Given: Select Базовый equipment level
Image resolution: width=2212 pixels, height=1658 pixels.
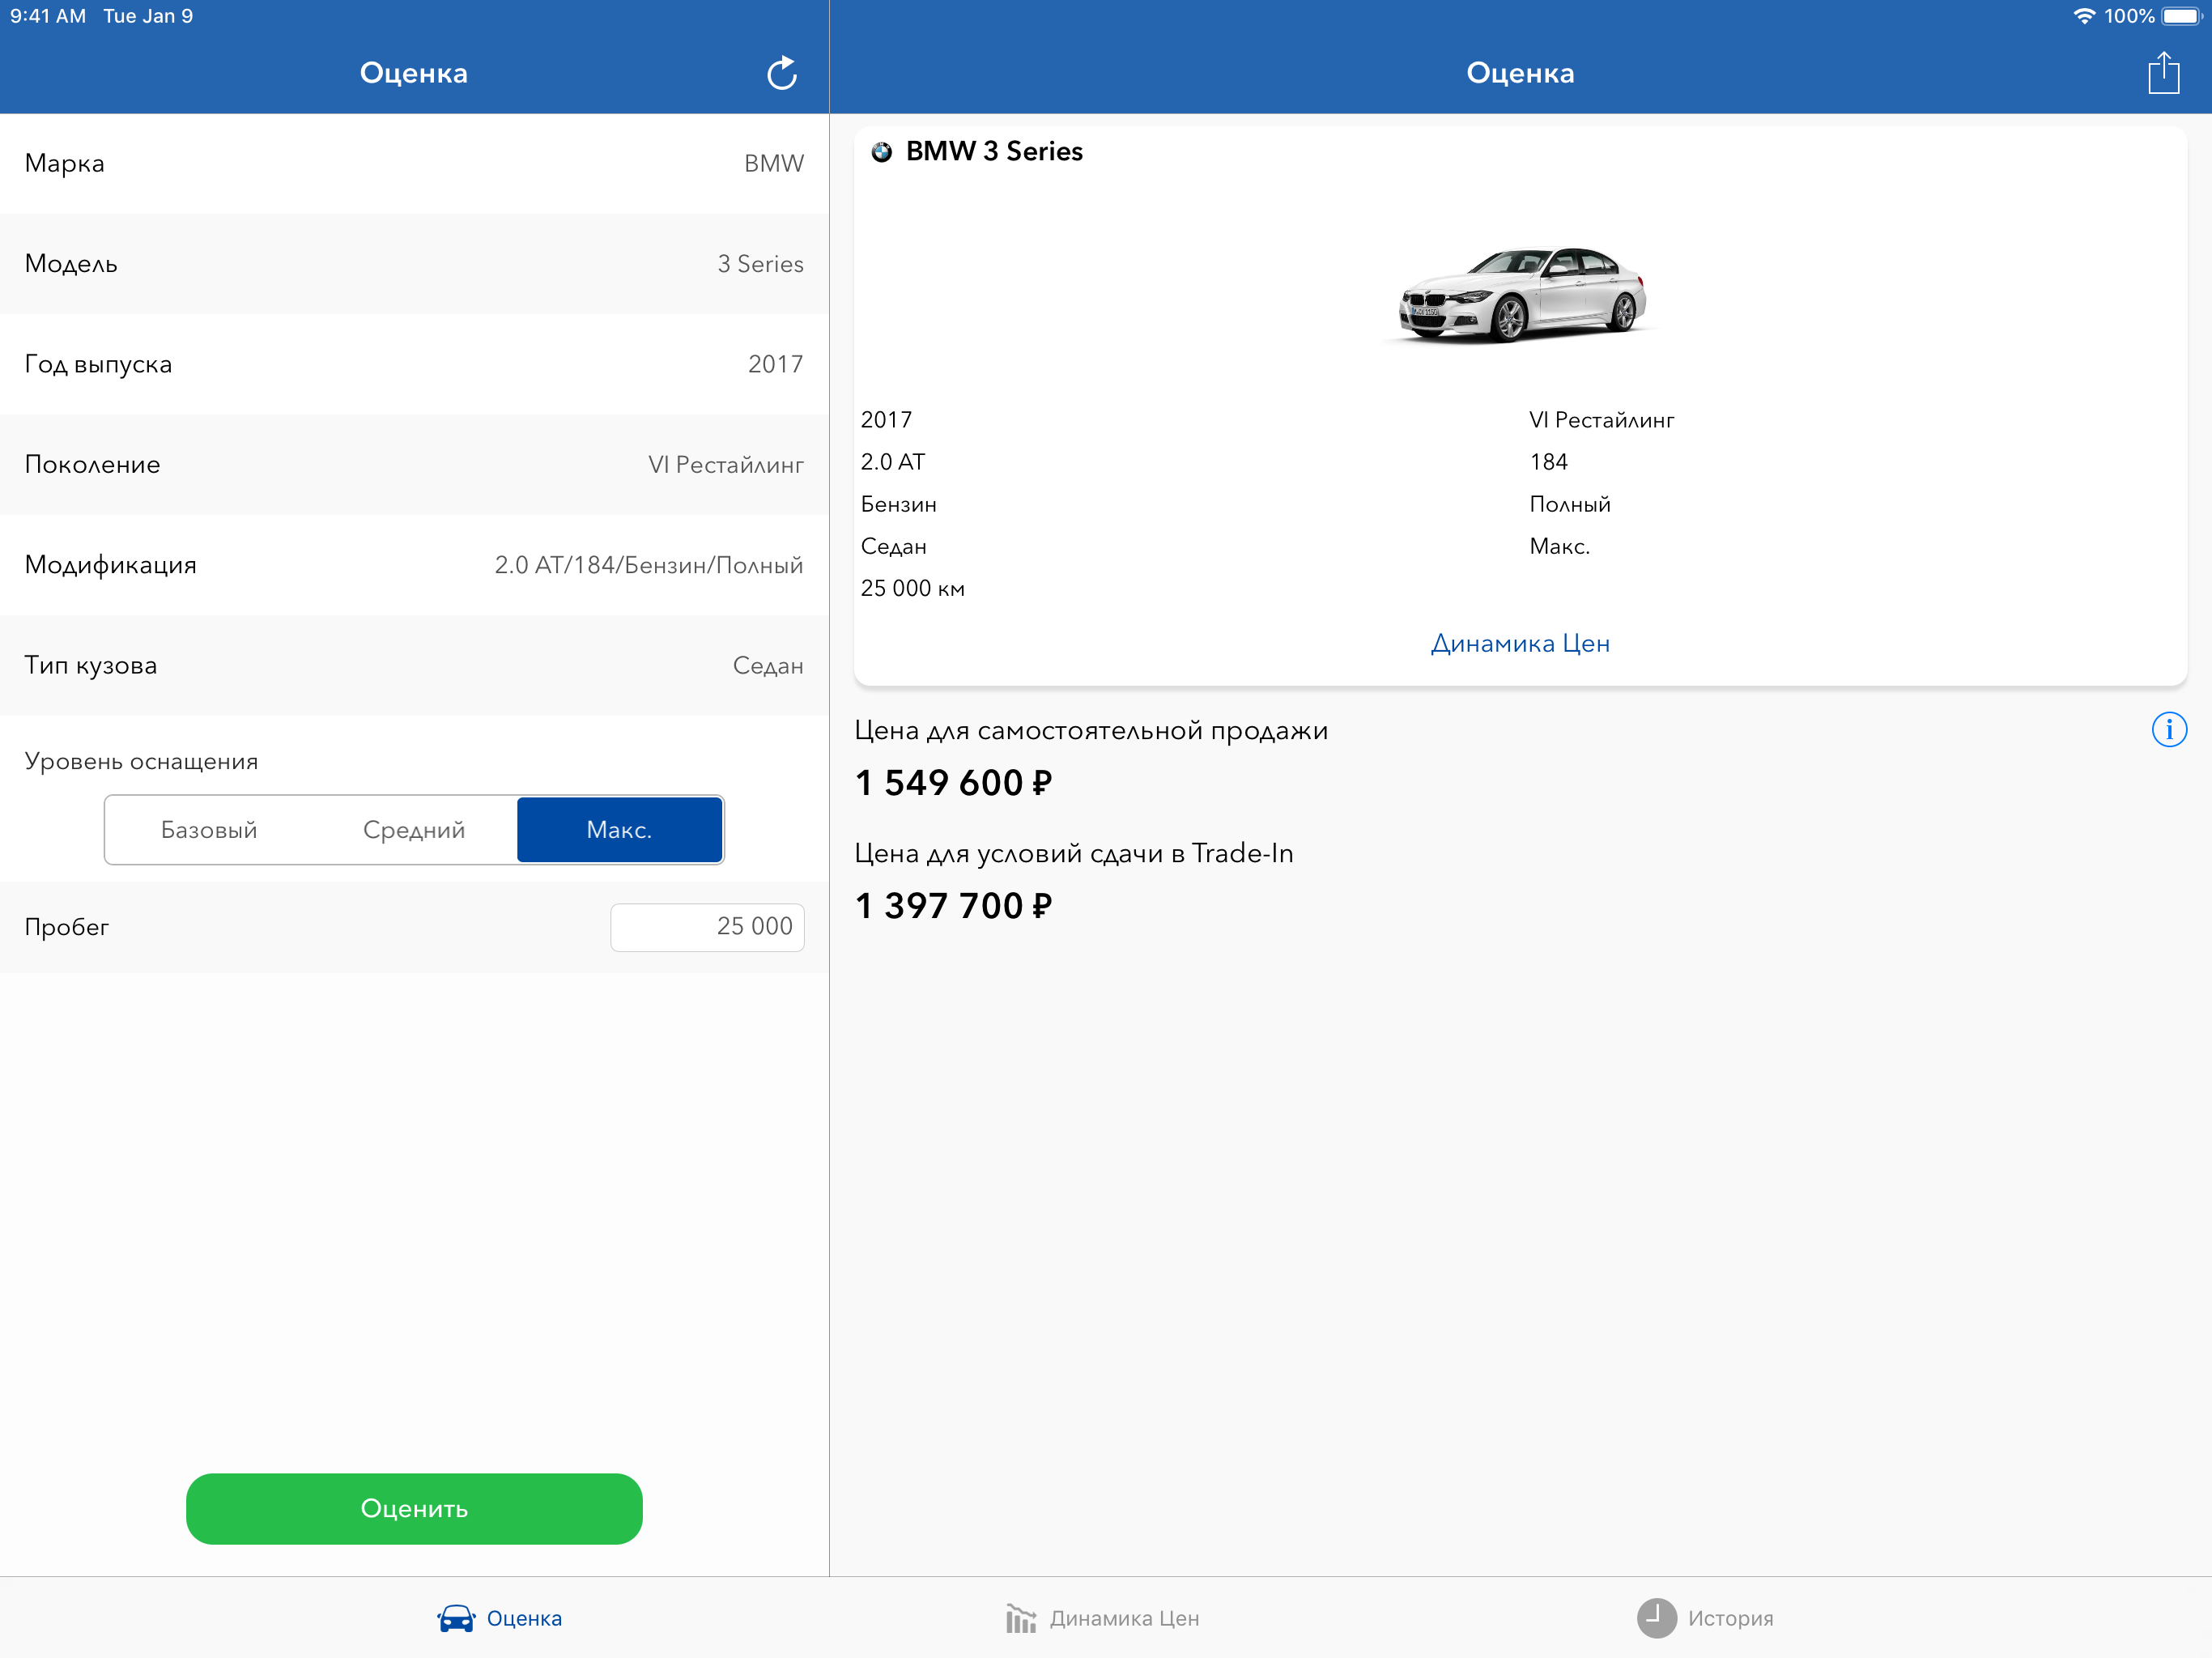Looking at the screenshot, I should pyautogui.click(x=209, y=829).
